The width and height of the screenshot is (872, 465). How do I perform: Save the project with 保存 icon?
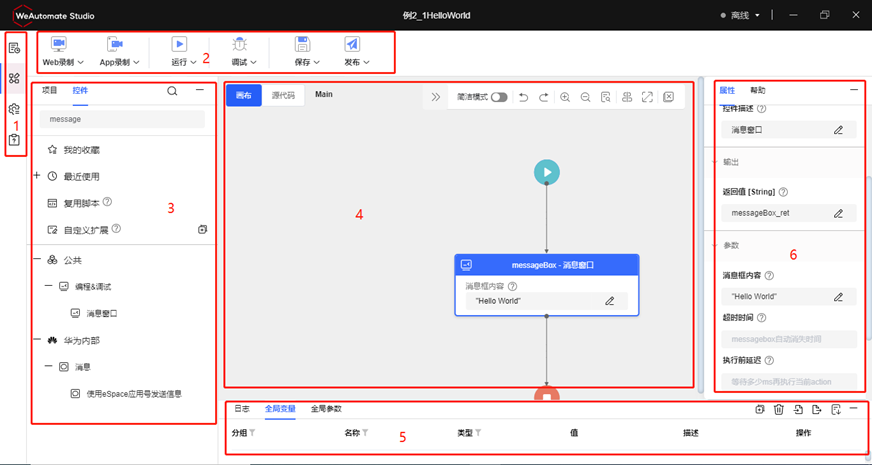[303, 44]
